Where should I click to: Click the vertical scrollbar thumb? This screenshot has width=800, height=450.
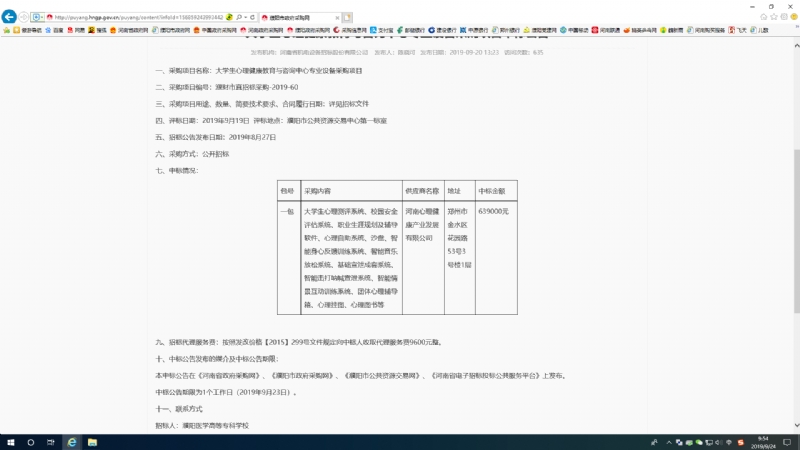[x=796, y=230]
